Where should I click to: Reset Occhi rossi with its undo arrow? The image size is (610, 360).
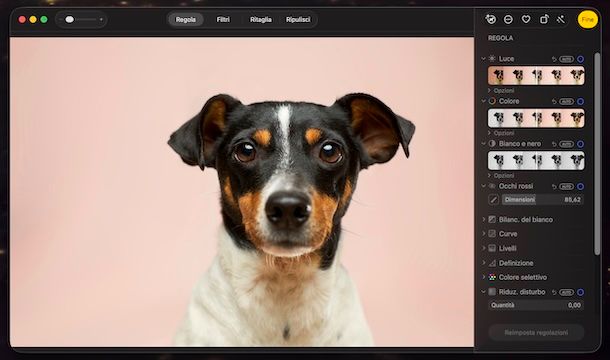click(x=554, y=187)
